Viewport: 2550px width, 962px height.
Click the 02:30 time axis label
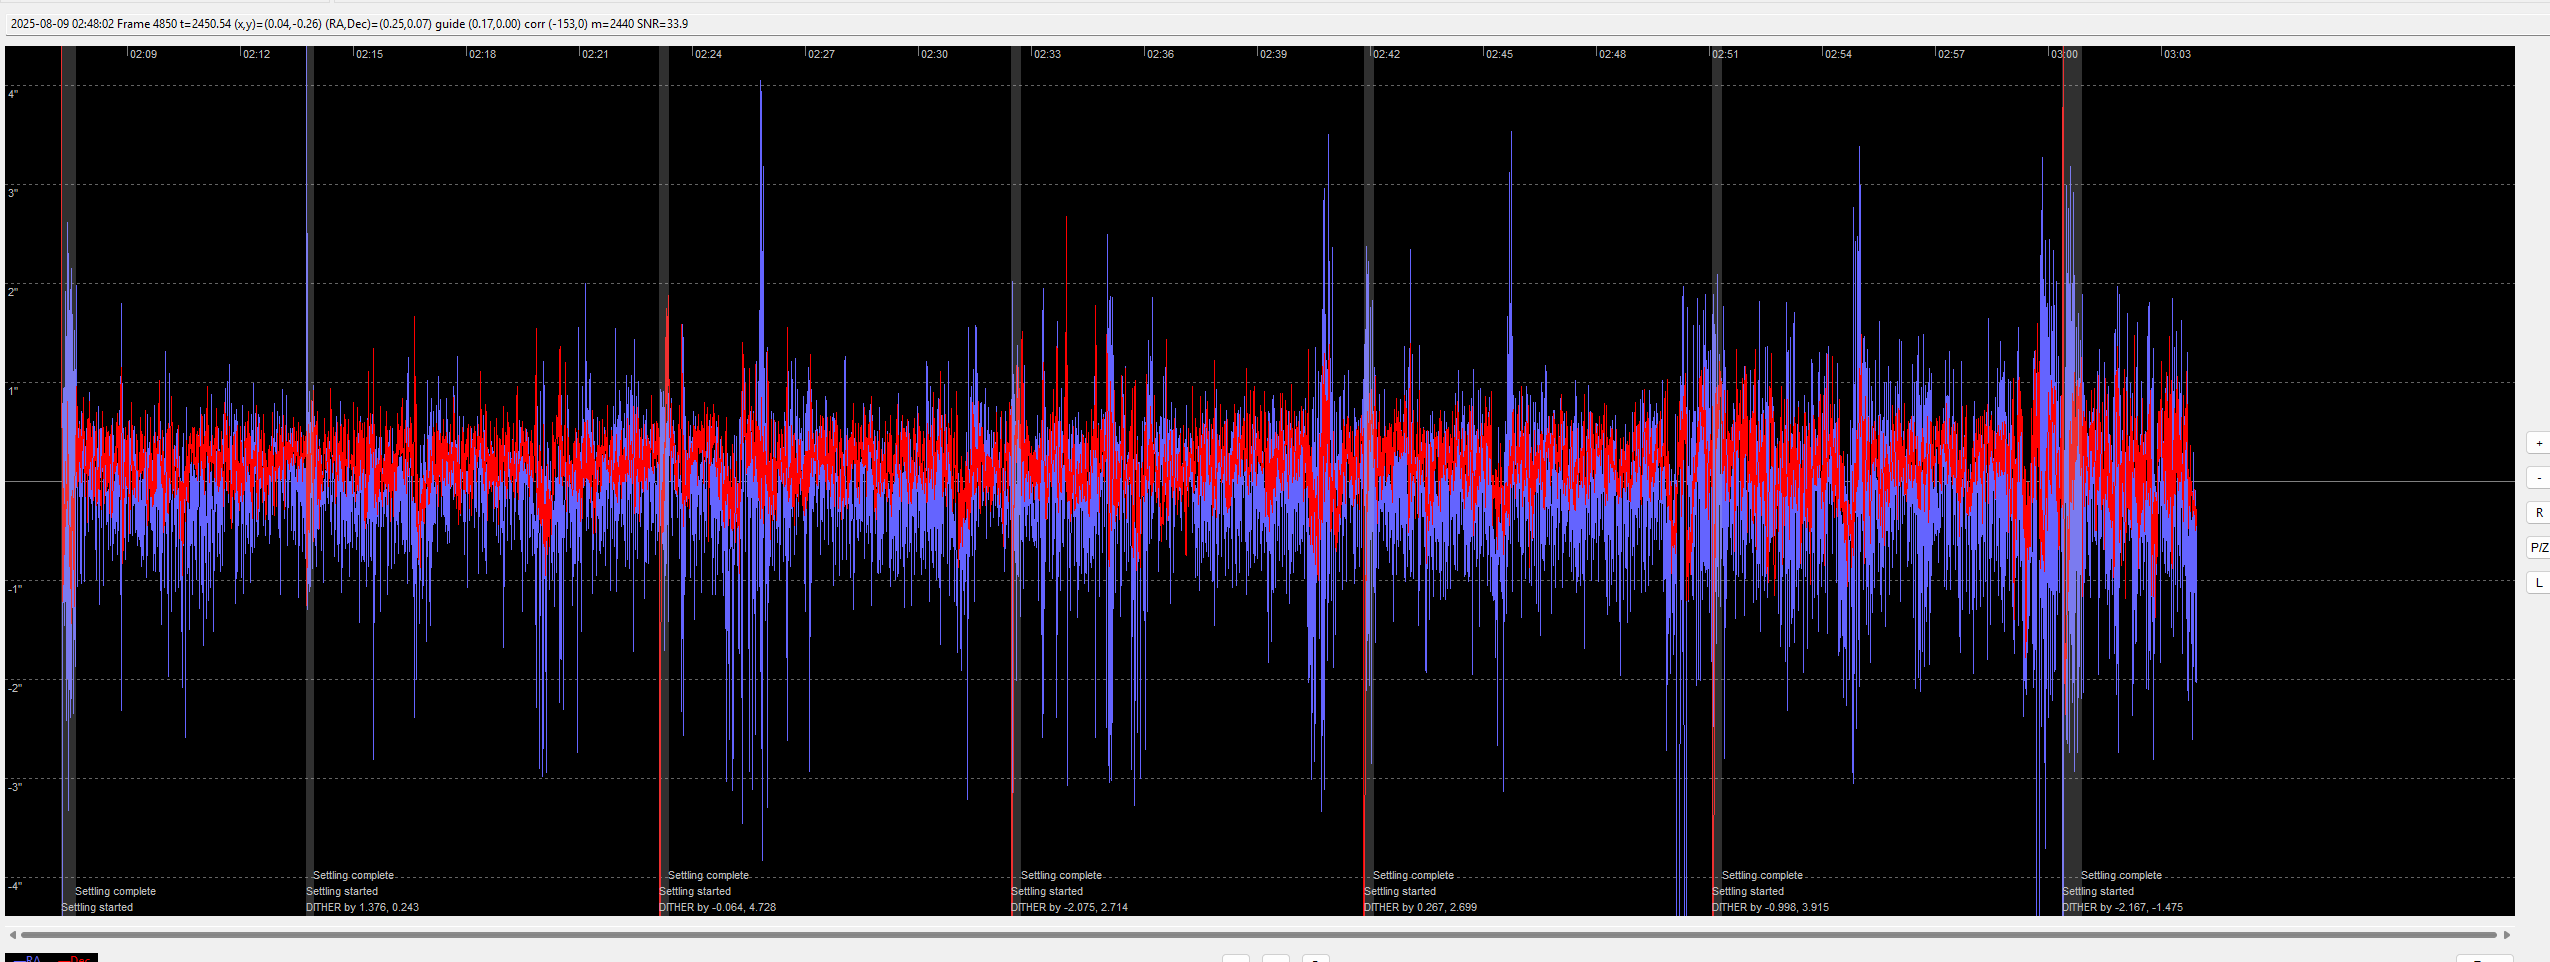point(934,54)
